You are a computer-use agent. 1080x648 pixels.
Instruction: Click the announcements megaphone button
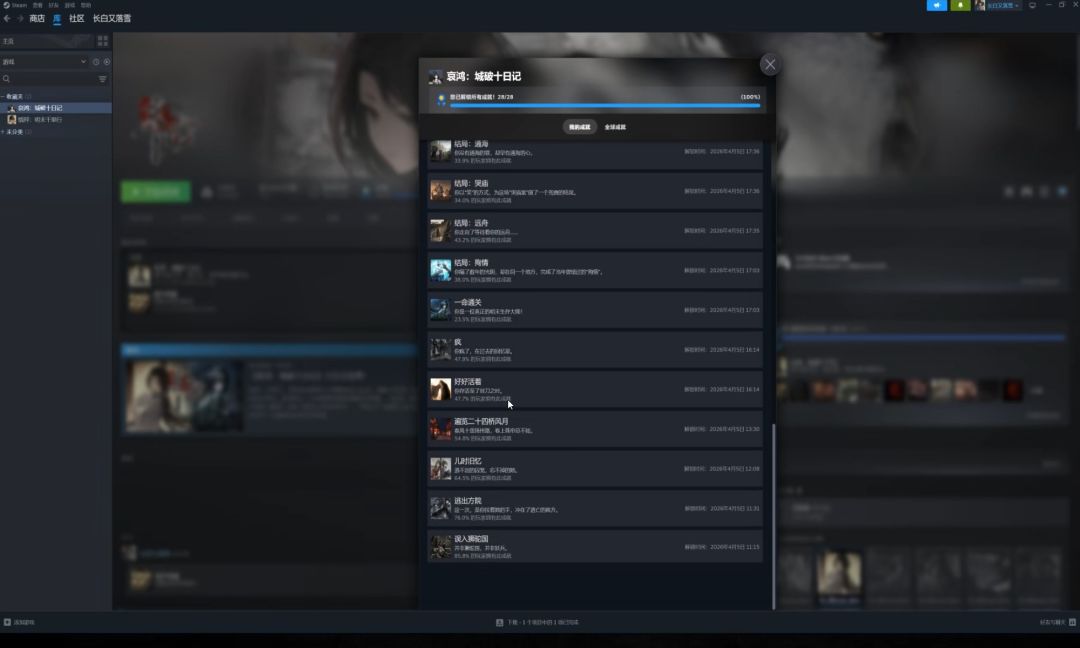pos(937,5)
